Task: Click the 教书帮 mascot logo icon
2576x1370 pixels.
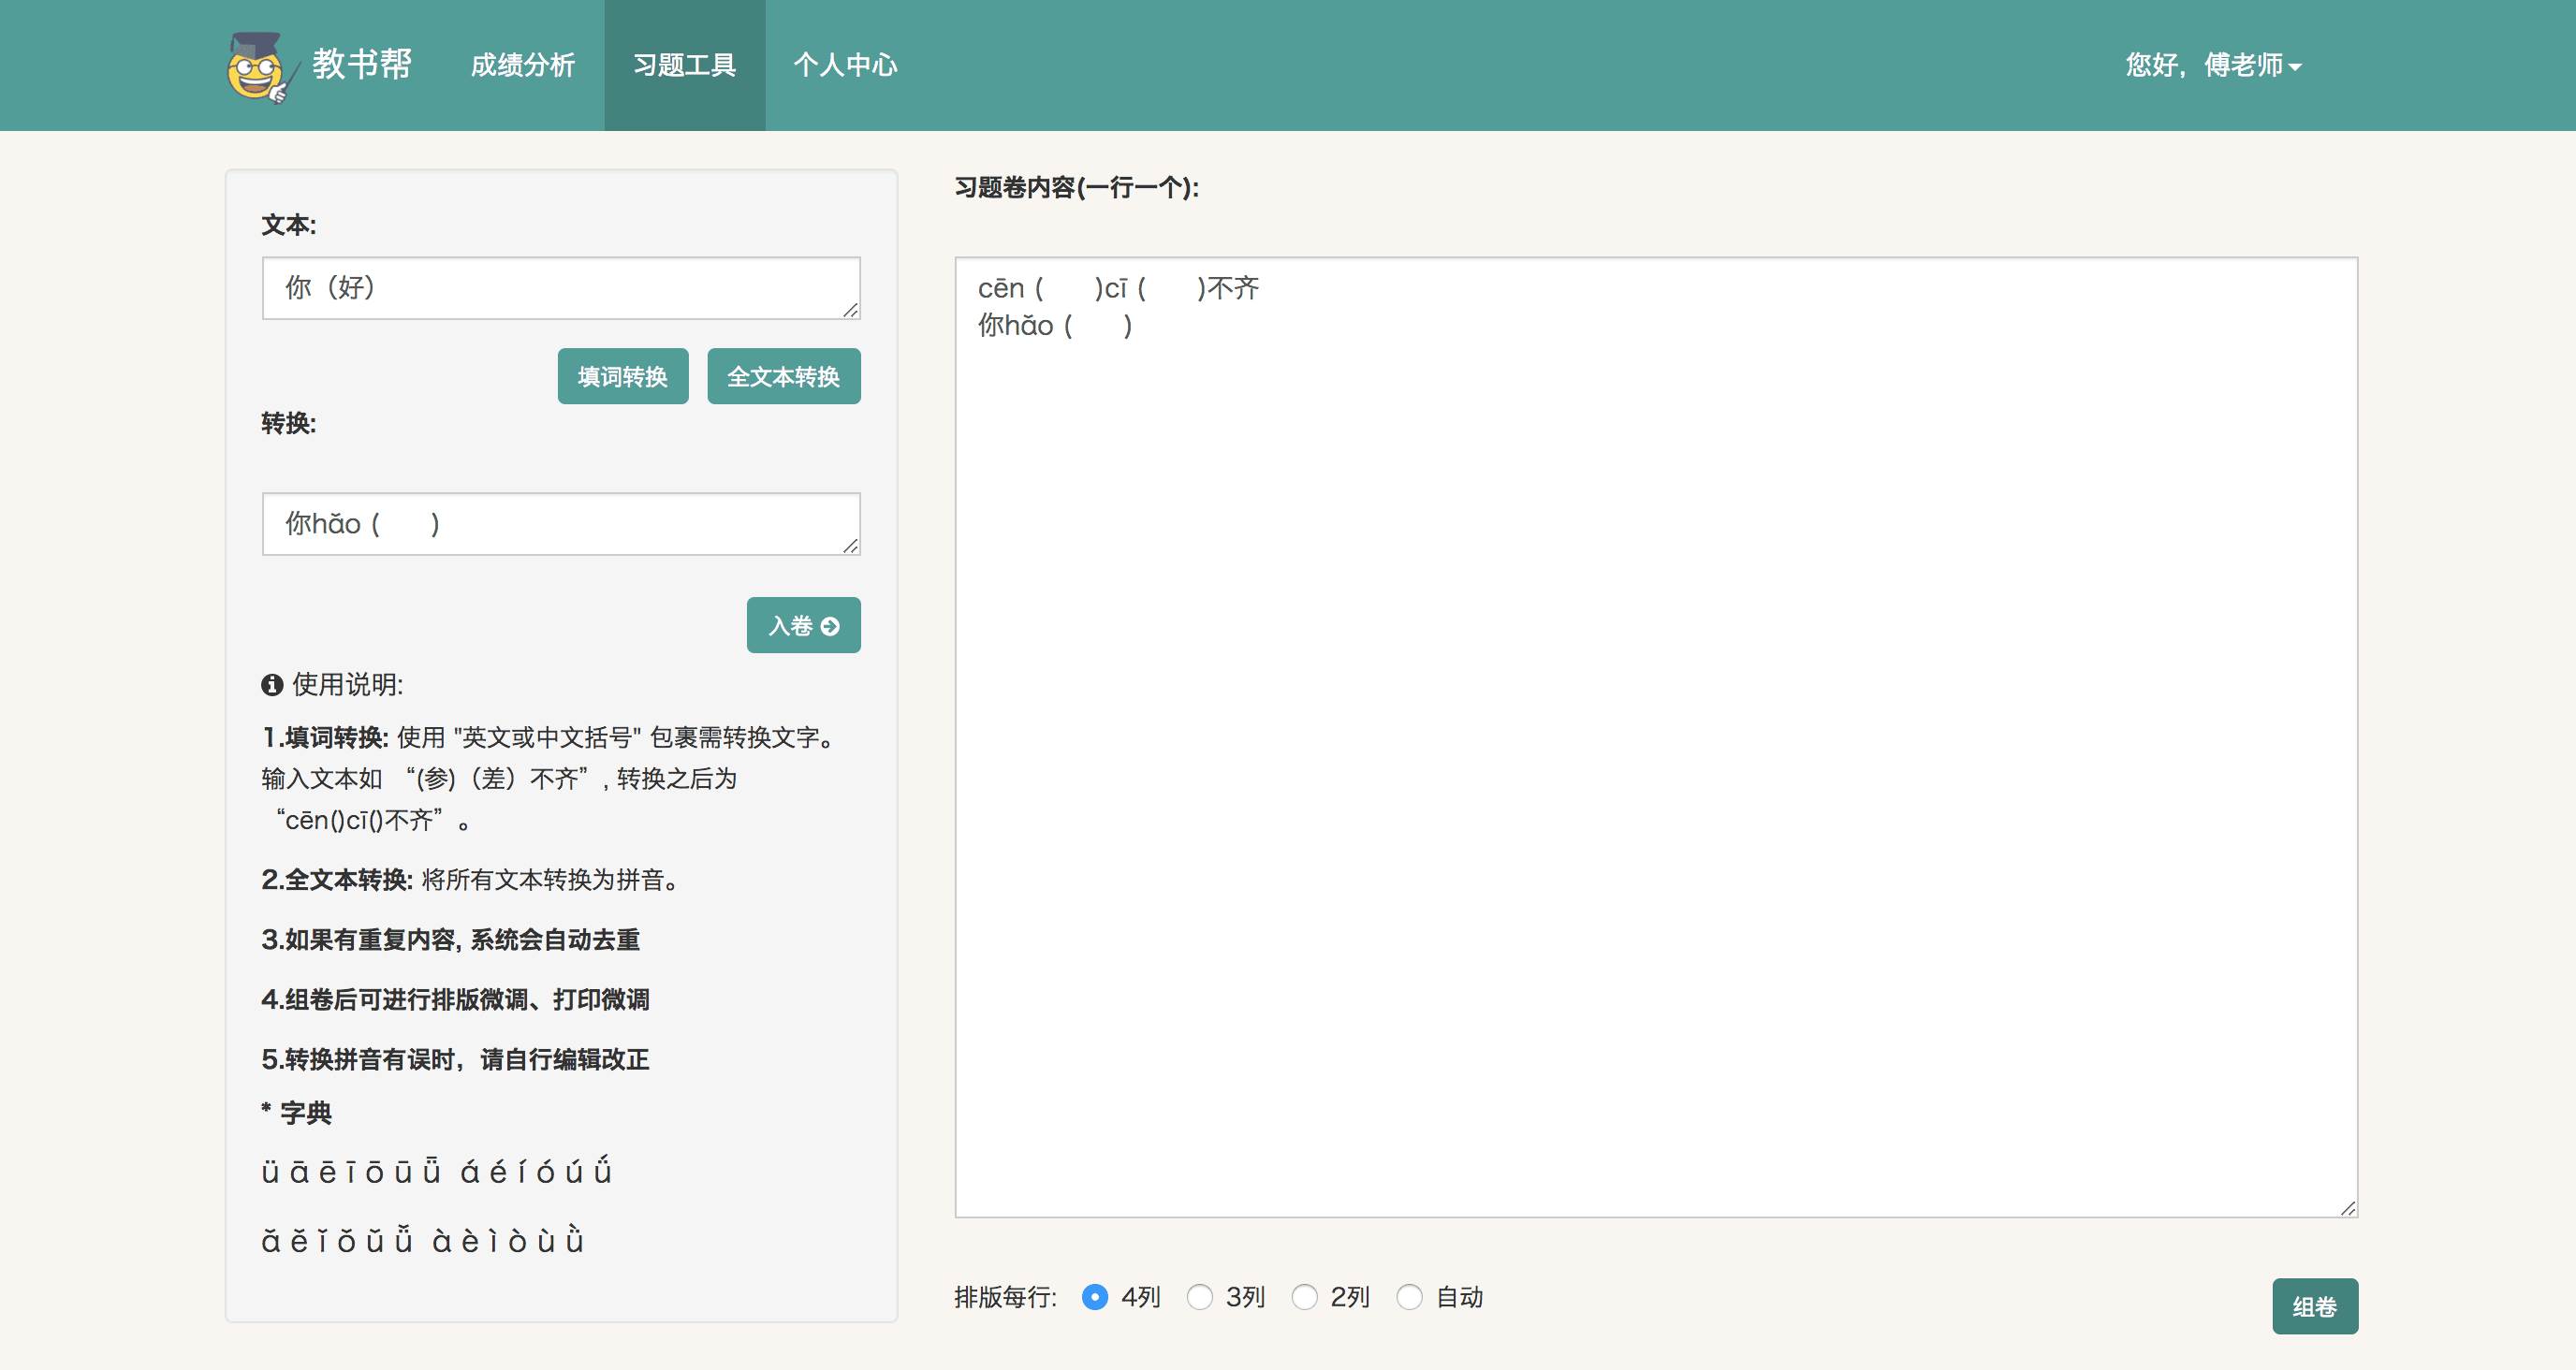Action: pos(259,67)
